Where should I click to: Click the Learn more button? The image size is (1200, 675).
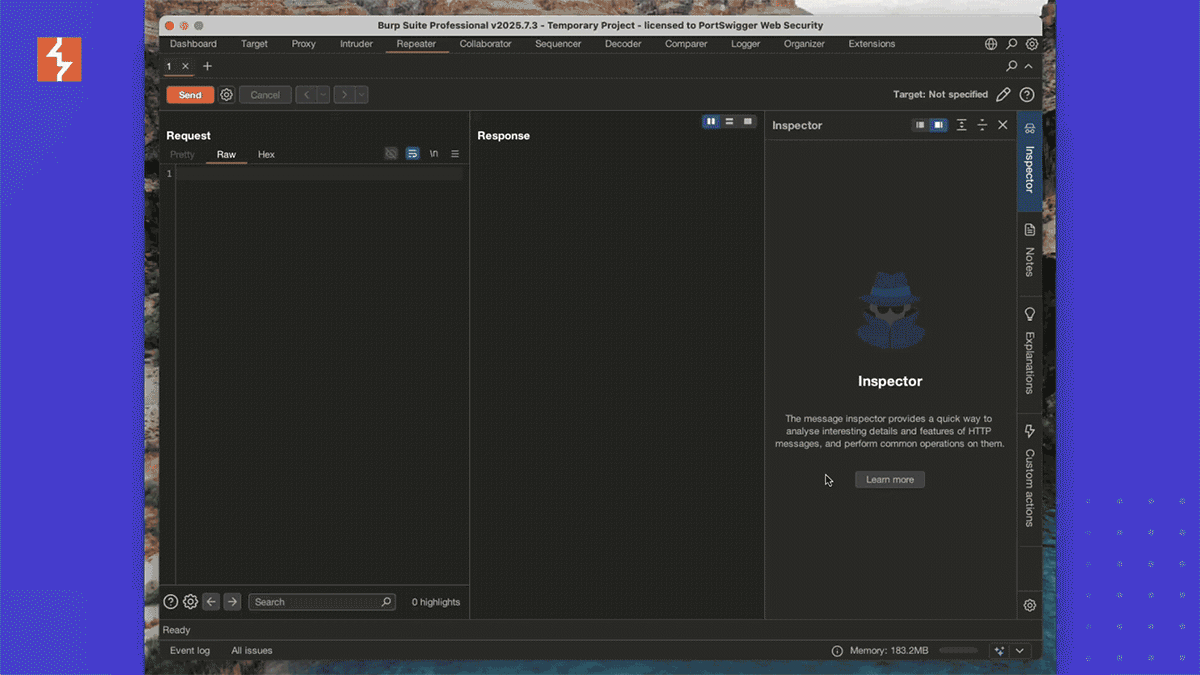[889, 479]
